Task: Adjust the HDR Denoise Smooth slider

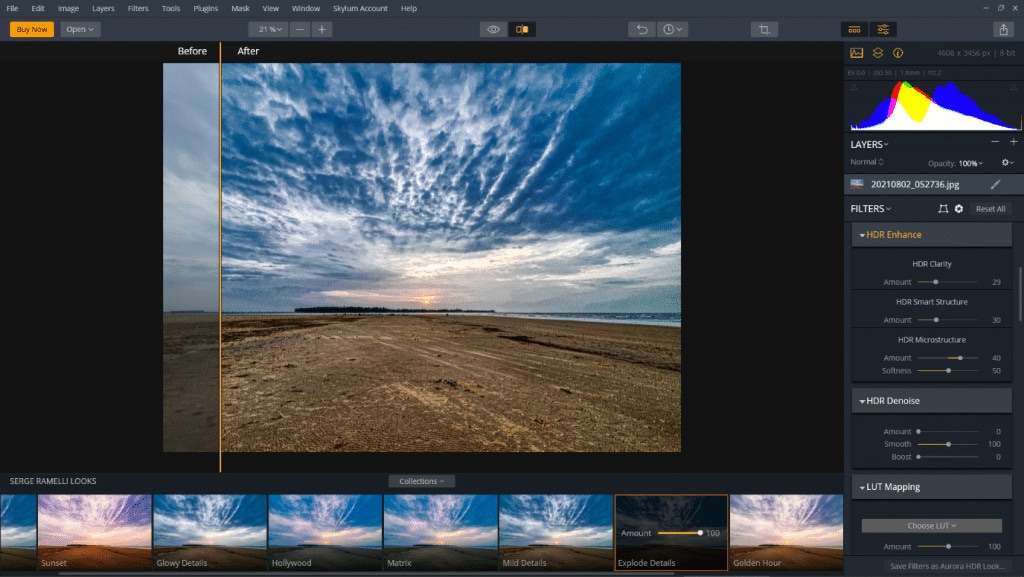Action: point(948,444)
